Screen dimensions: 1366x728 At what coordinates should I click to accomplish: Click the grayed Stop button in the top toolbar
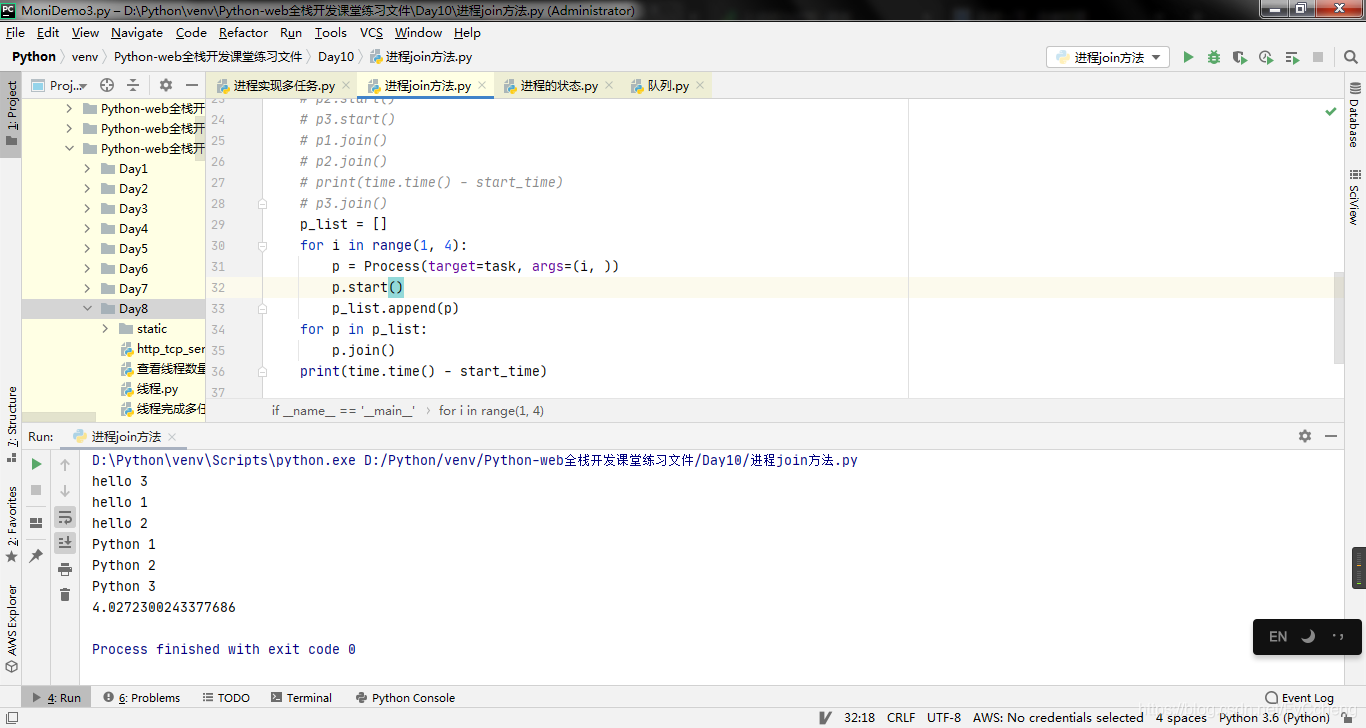pos(1318,57)
